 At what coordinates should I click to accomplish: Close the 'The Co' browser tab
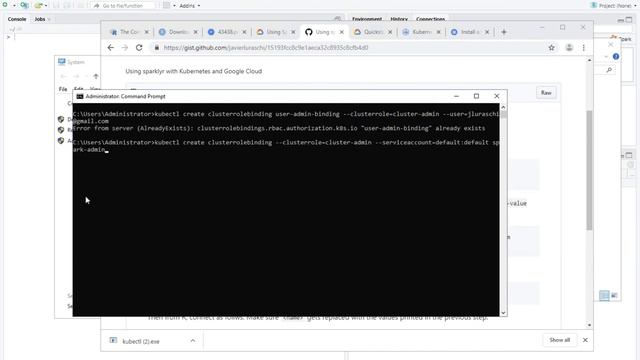tap(147, 32)
